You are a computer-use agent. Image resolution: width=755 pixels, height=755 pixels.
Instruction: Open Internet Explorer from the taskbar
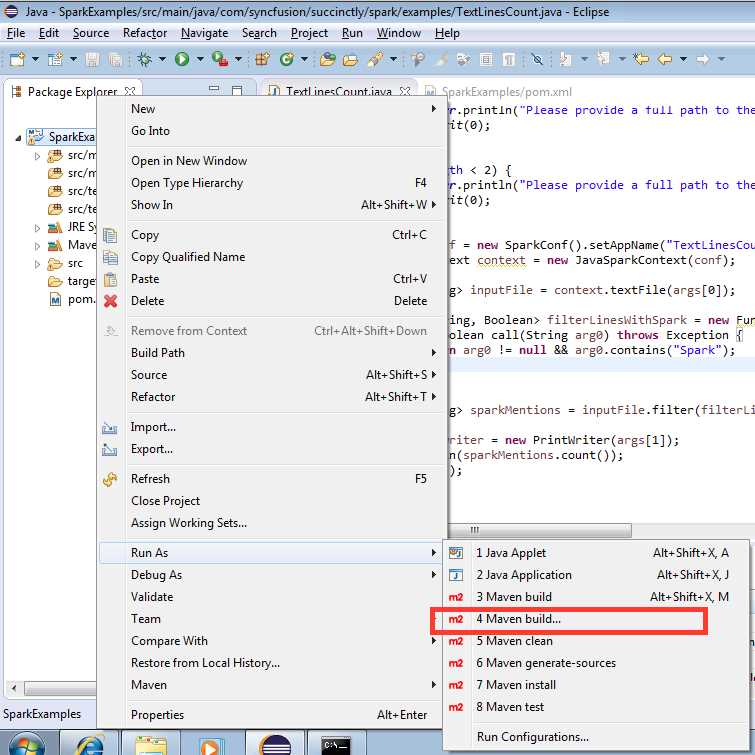tap(89, 744)
